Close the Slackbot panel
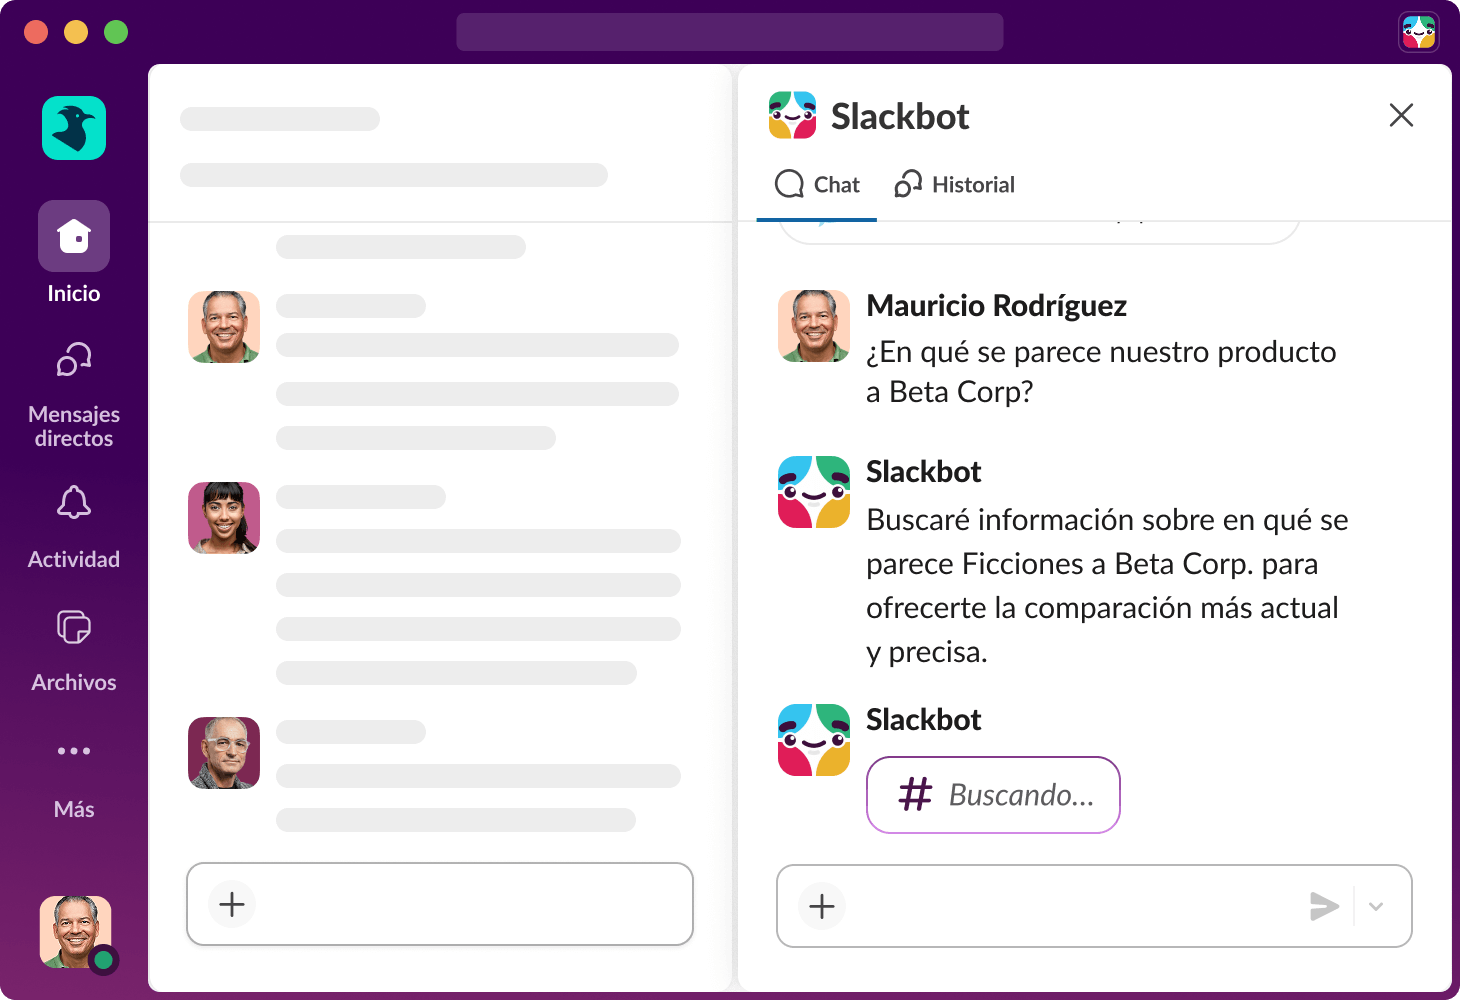1460x1000 pixels. click(x=1402, y=116)
